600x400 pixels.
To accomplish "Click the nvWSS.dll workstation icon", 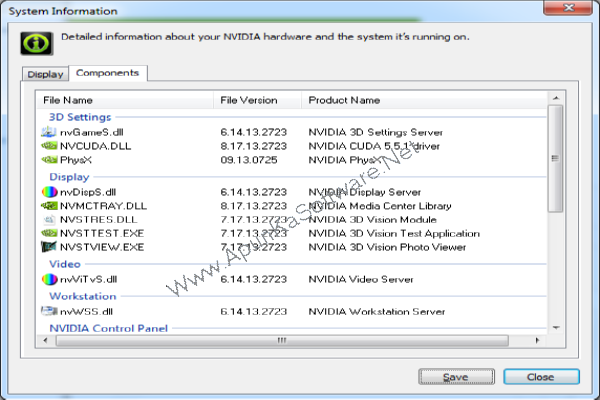I will pyautogui.click(x=49, y=311).
